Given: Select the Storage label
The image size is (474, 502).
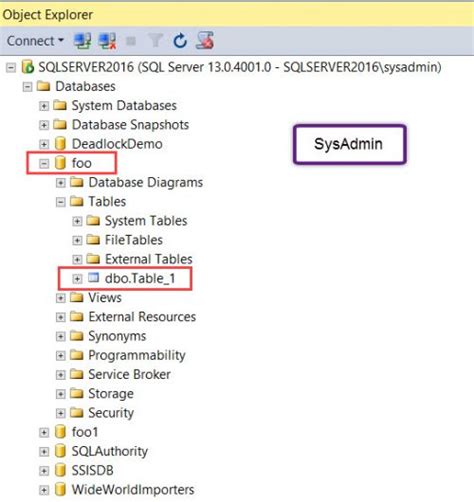Looking at the screenshot, I should click(111, 394).
